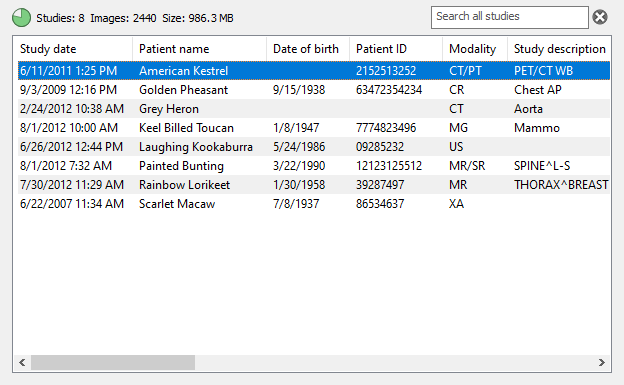Click the XA modality cell
The width and height of the screenshot is (624, 385).
(456, 204)
